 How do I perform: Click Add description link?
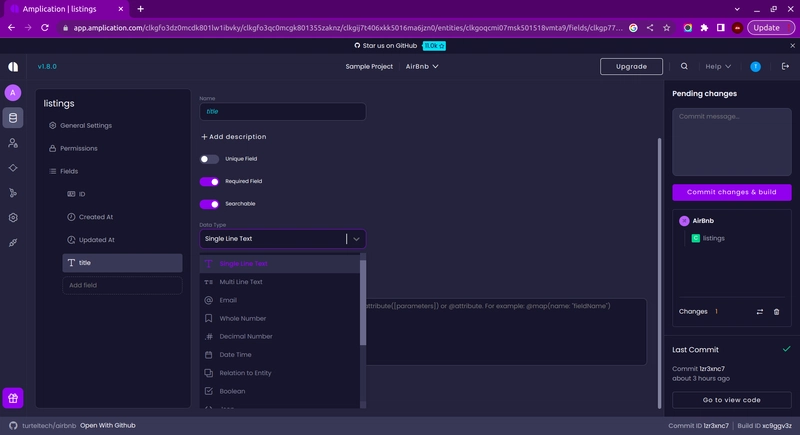(x=234, y=137)
